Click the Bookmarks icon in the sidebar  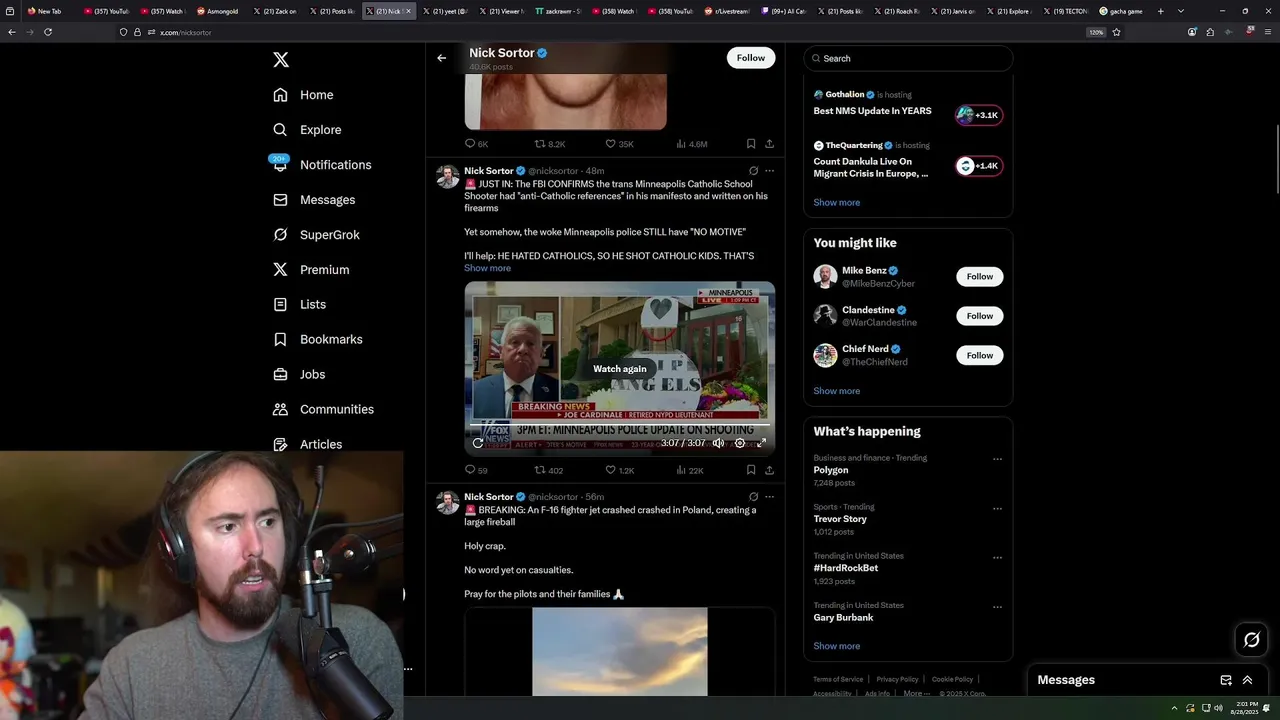pos(280,339)
